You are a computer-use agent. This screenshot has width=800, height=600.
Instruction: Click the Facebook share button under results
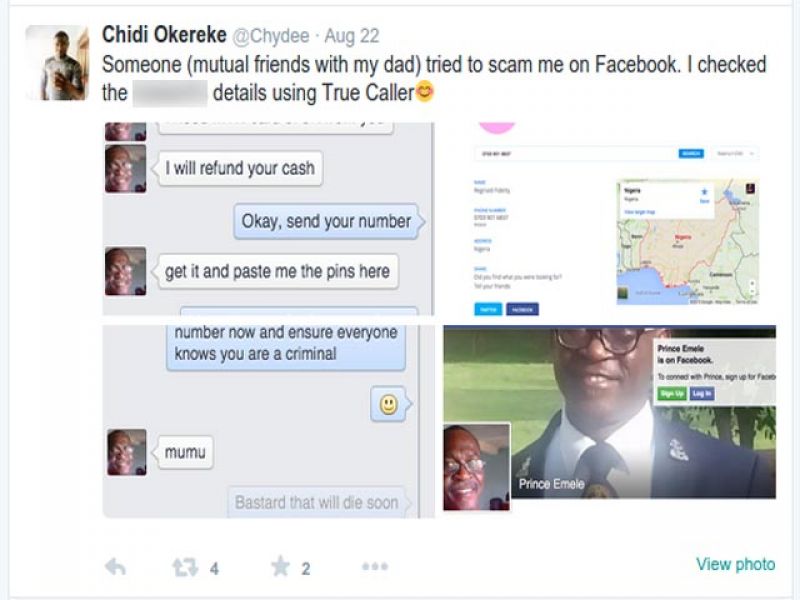click(x=522, y=309)
